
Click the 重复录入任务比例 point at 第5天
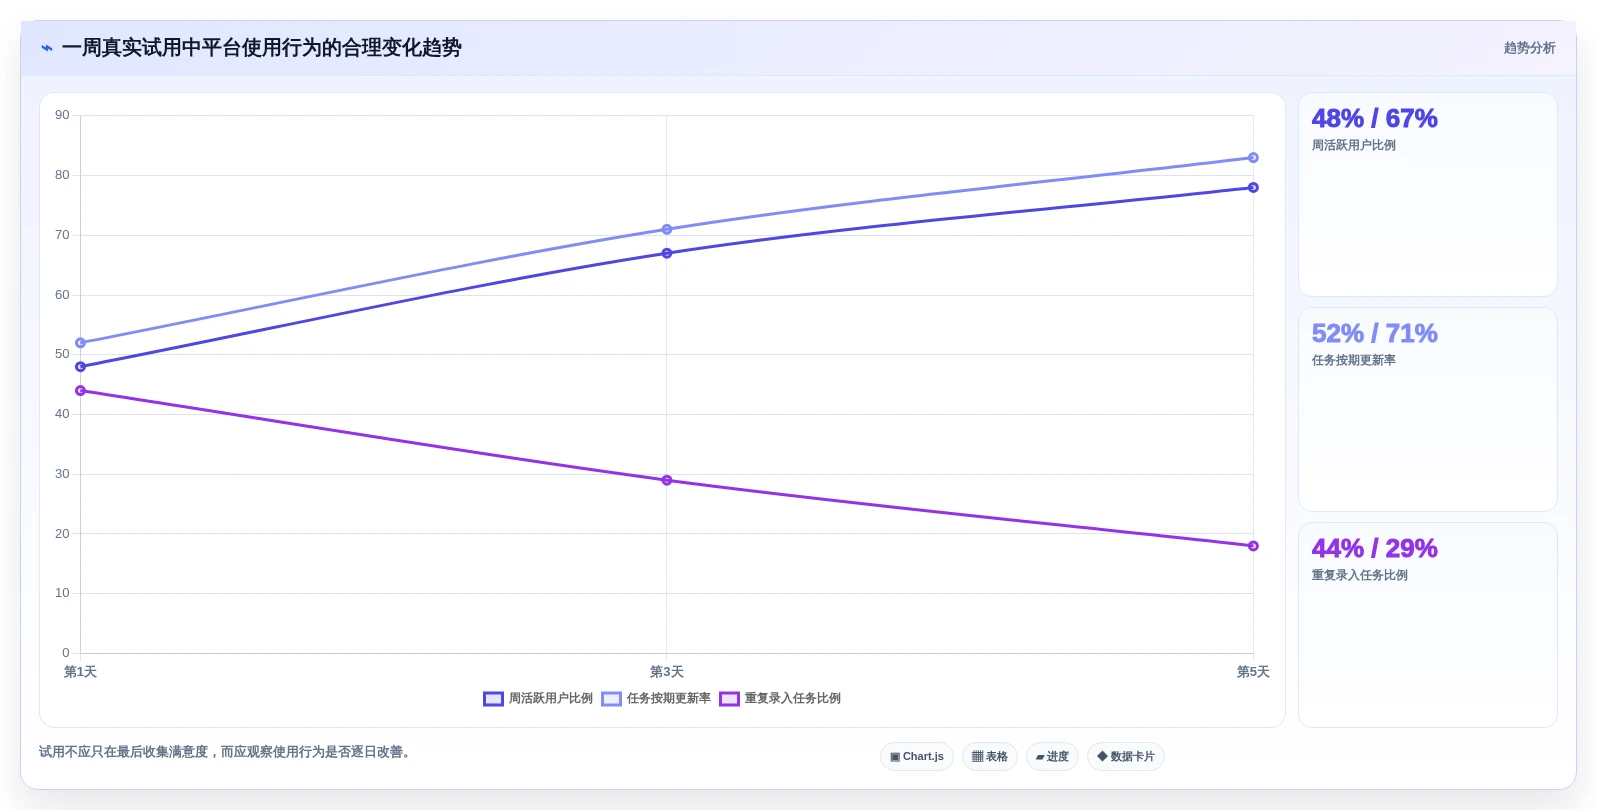pos(1253,546)
